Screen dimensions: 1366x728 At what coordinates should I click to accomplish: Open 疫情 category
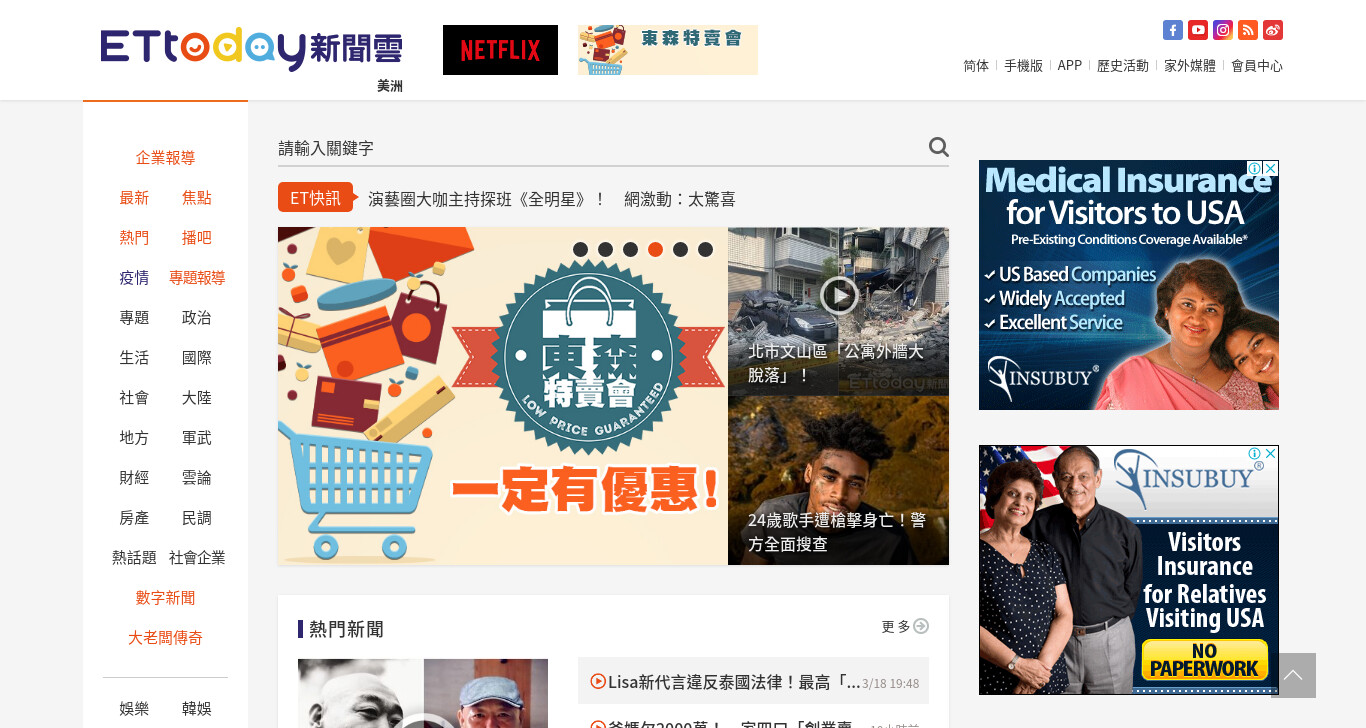(134, 278)
